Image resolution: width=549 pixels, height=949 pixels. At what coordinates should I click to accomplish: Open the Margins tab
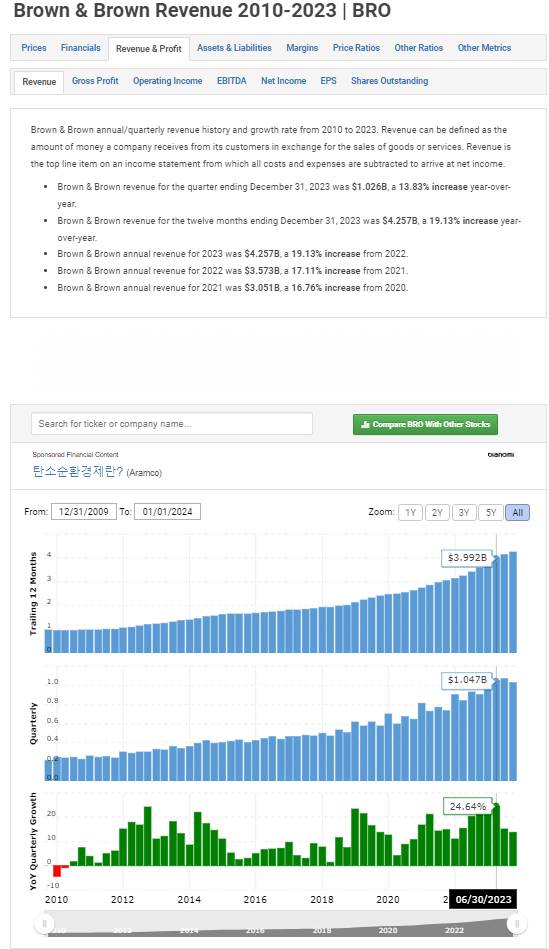302,48
